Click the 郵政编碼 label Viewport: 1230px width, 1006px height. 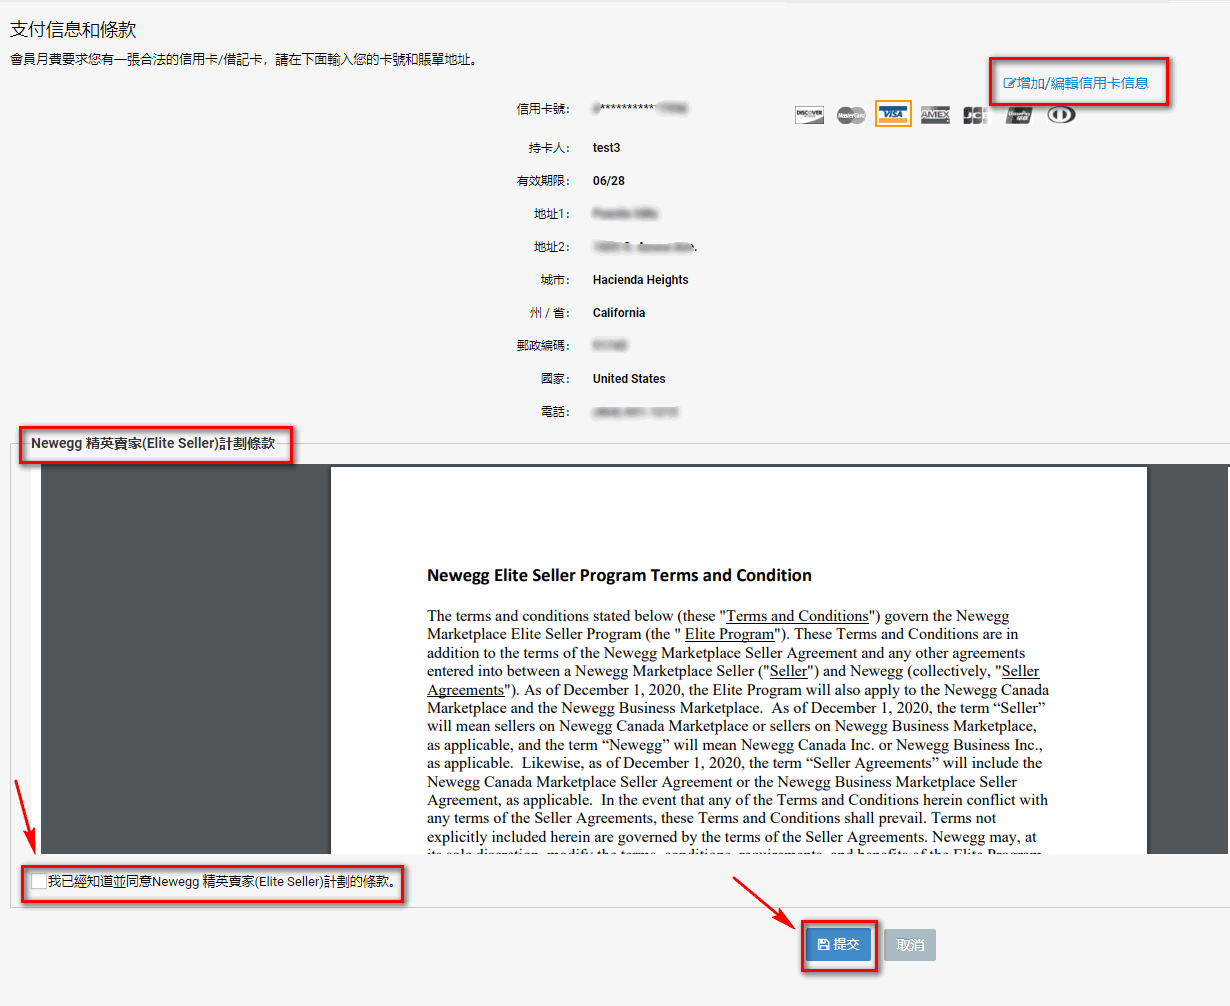[x=543, y=346]
